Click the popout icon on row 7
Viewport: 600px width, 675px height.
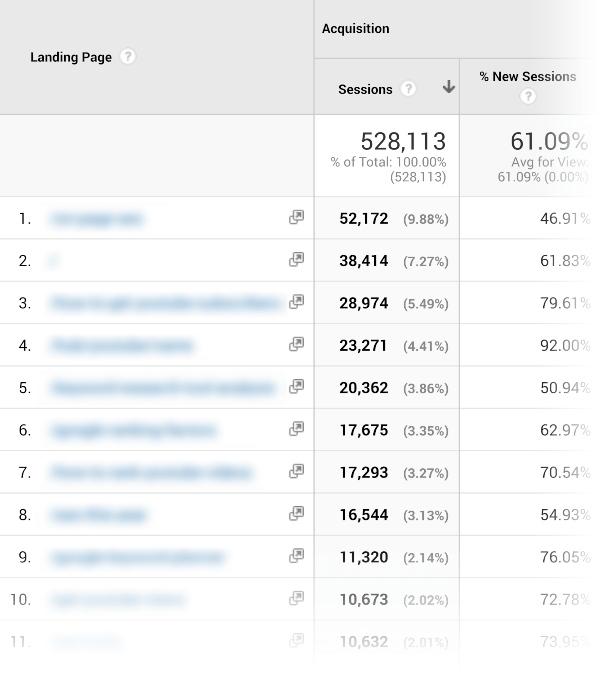296,471
